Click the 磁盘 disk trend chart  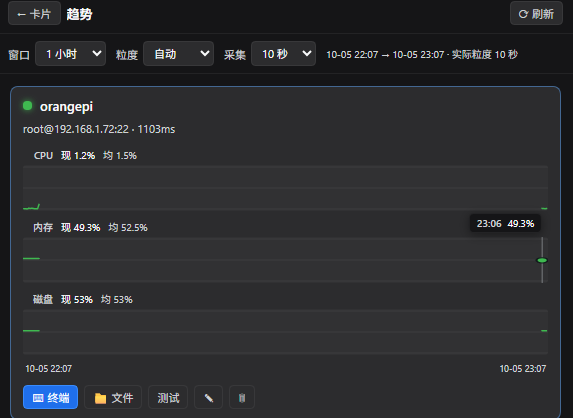pos(285,332)
